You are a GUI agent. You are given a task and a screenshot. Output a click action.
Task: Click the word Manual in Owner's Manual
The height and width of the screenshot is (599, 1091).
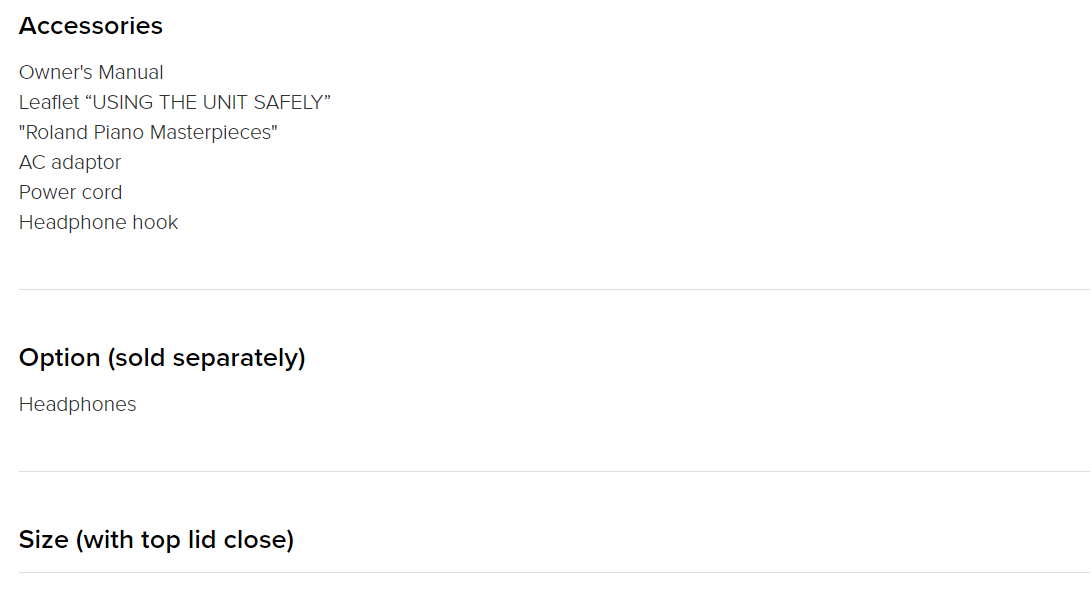pyautogui.click(x=131, y=72)
